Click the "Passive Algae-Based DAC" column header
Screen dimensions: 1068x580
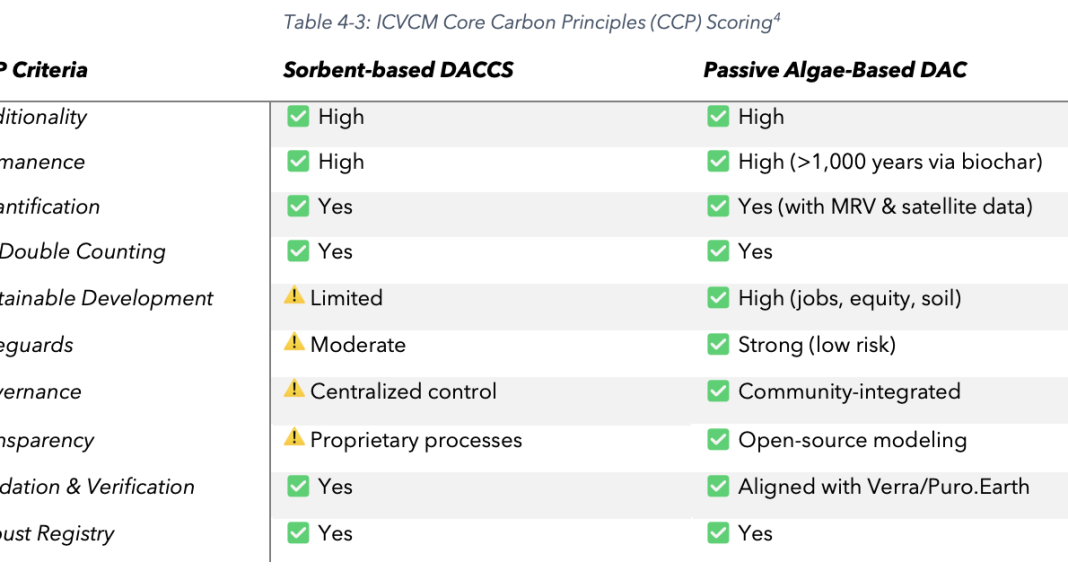pos(835,70)
